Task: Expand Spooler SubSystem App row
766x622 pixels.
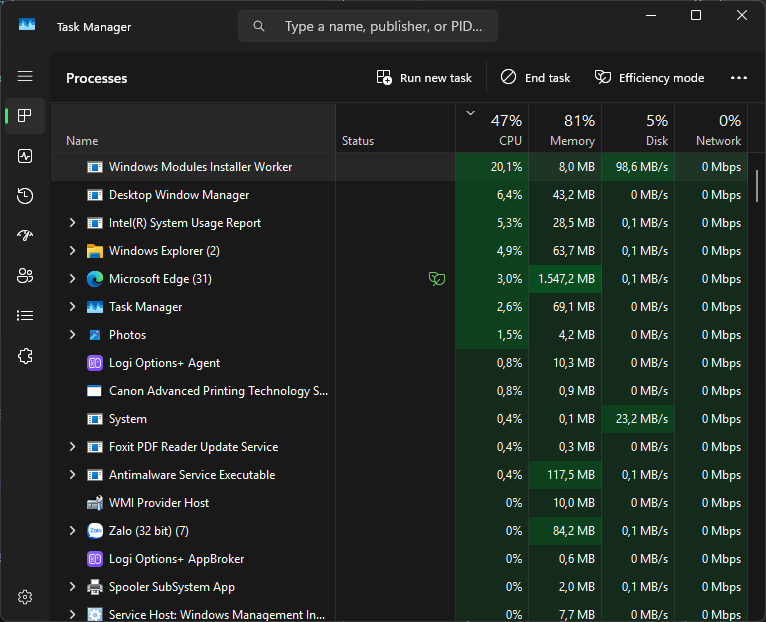Action: point(72,587)
